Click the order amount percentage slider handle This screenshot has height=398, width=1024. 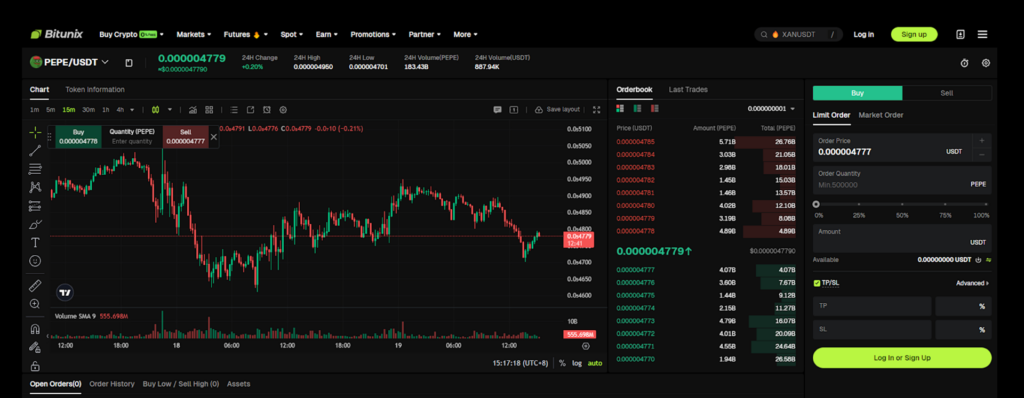click(816, 204)
